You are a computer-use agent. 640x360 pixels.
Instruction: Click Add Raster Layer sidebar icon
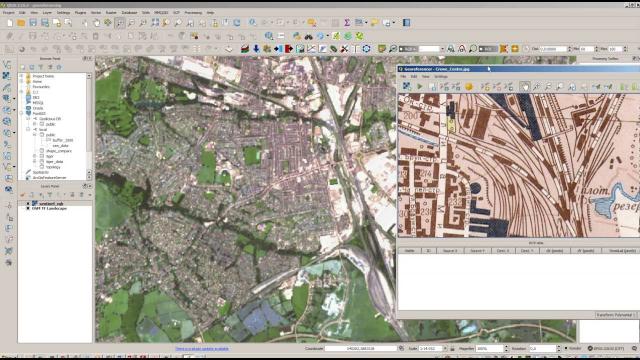[x=7, y=76]
